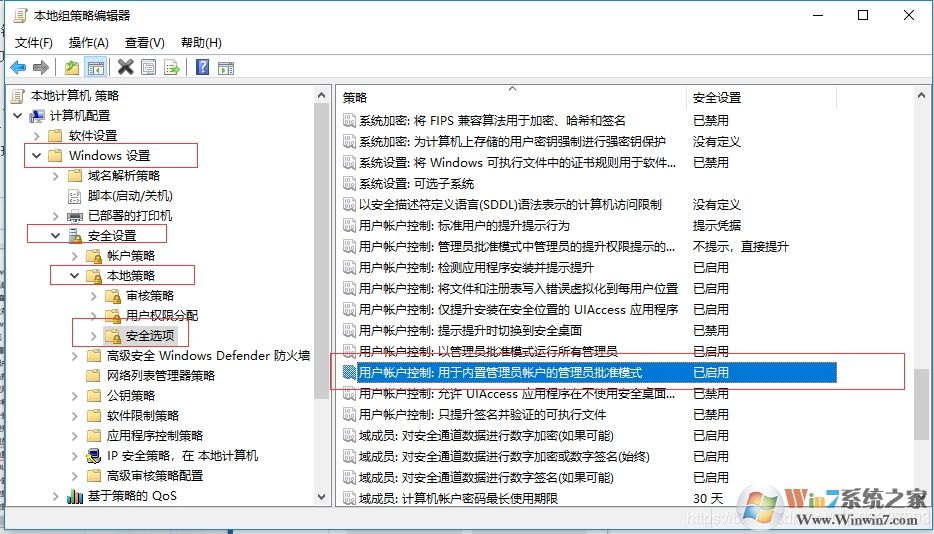Viewport: 934px width, 534px height.
Task: Click the 审核策略 folder icon
Action: pos(113,296)
